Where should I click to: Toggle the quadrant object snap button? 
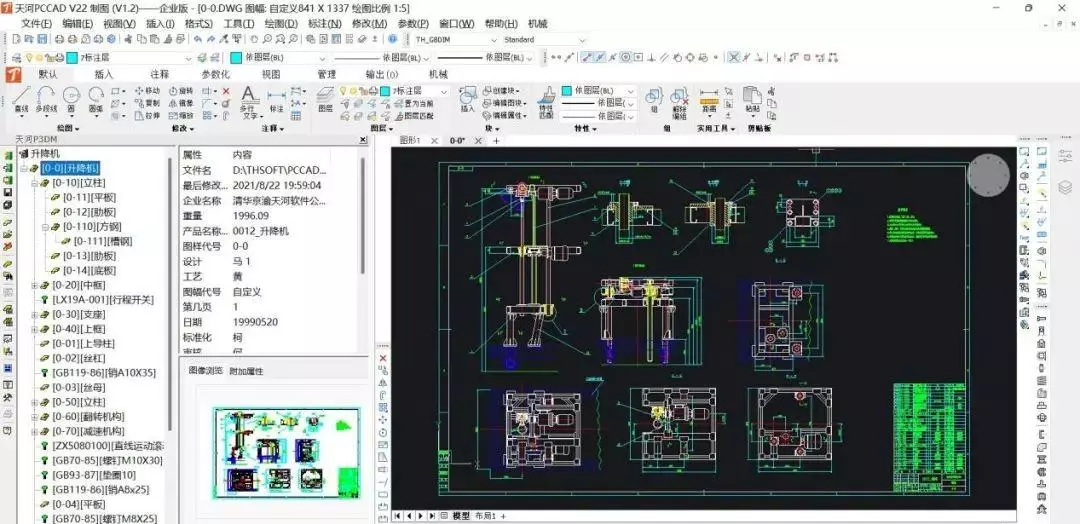(x=690, y=57)
